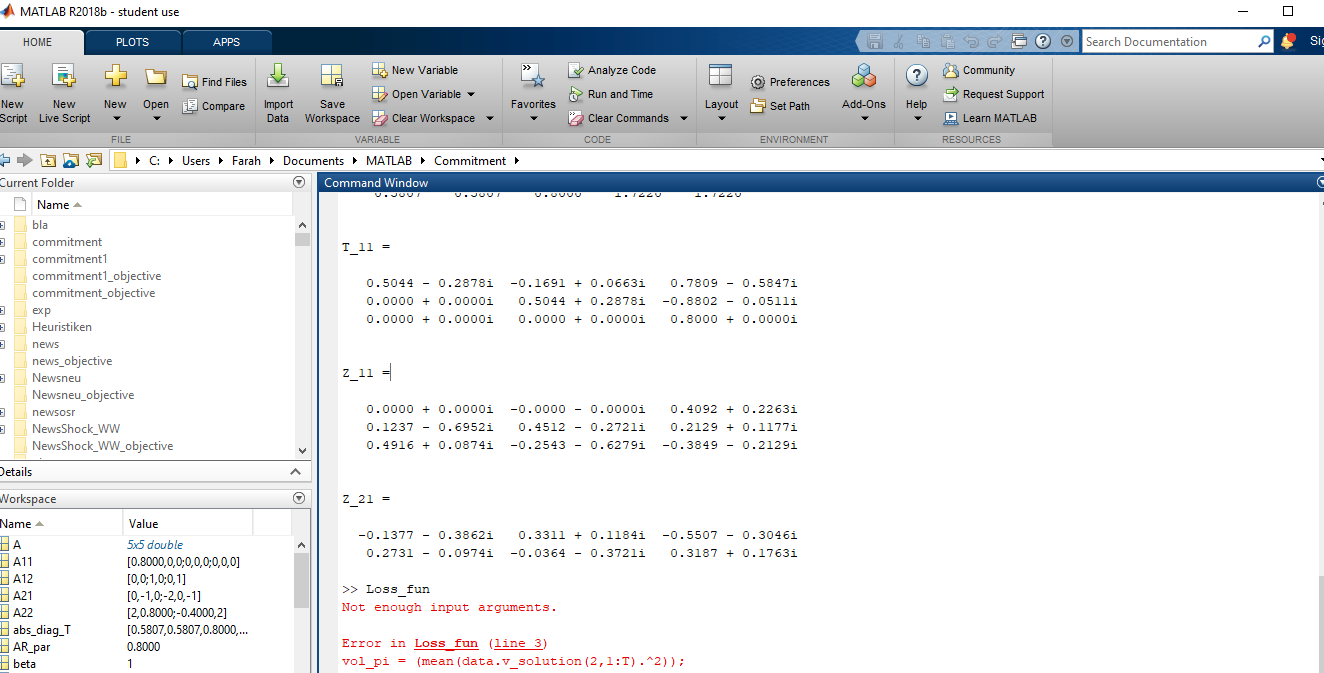Click the Request Support button
The width and height of the screenshot is (1324, 673).
(x=1003, y=95)
